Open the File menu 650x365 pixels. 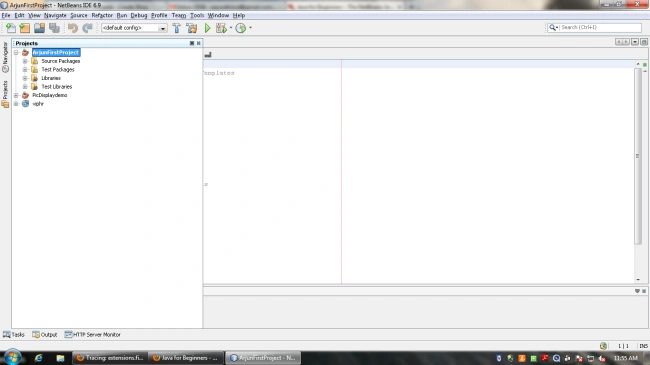[x=6, y=15]
